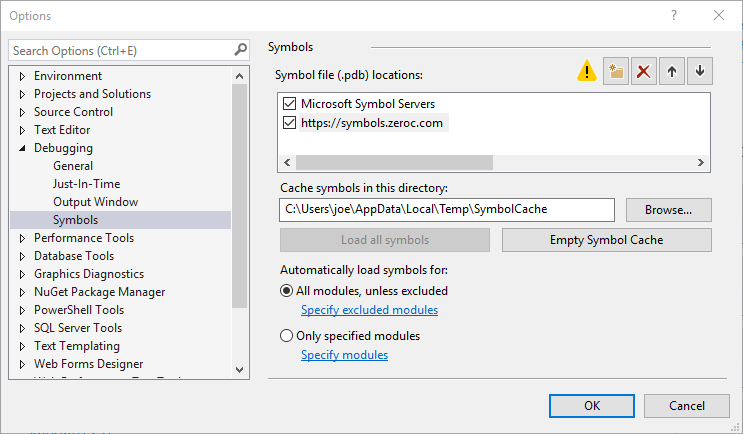Viewport: 743px width, 434px height.
Task: Expand the Text Editor node
Action: coord(22,130)
